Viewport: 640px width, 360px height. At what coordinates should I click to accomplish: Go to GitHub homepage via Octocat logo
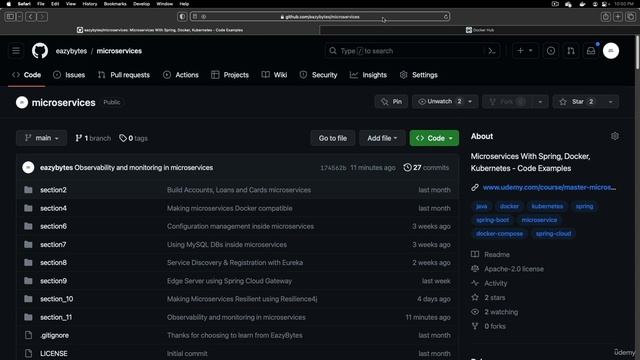click(x=40, y=51)
